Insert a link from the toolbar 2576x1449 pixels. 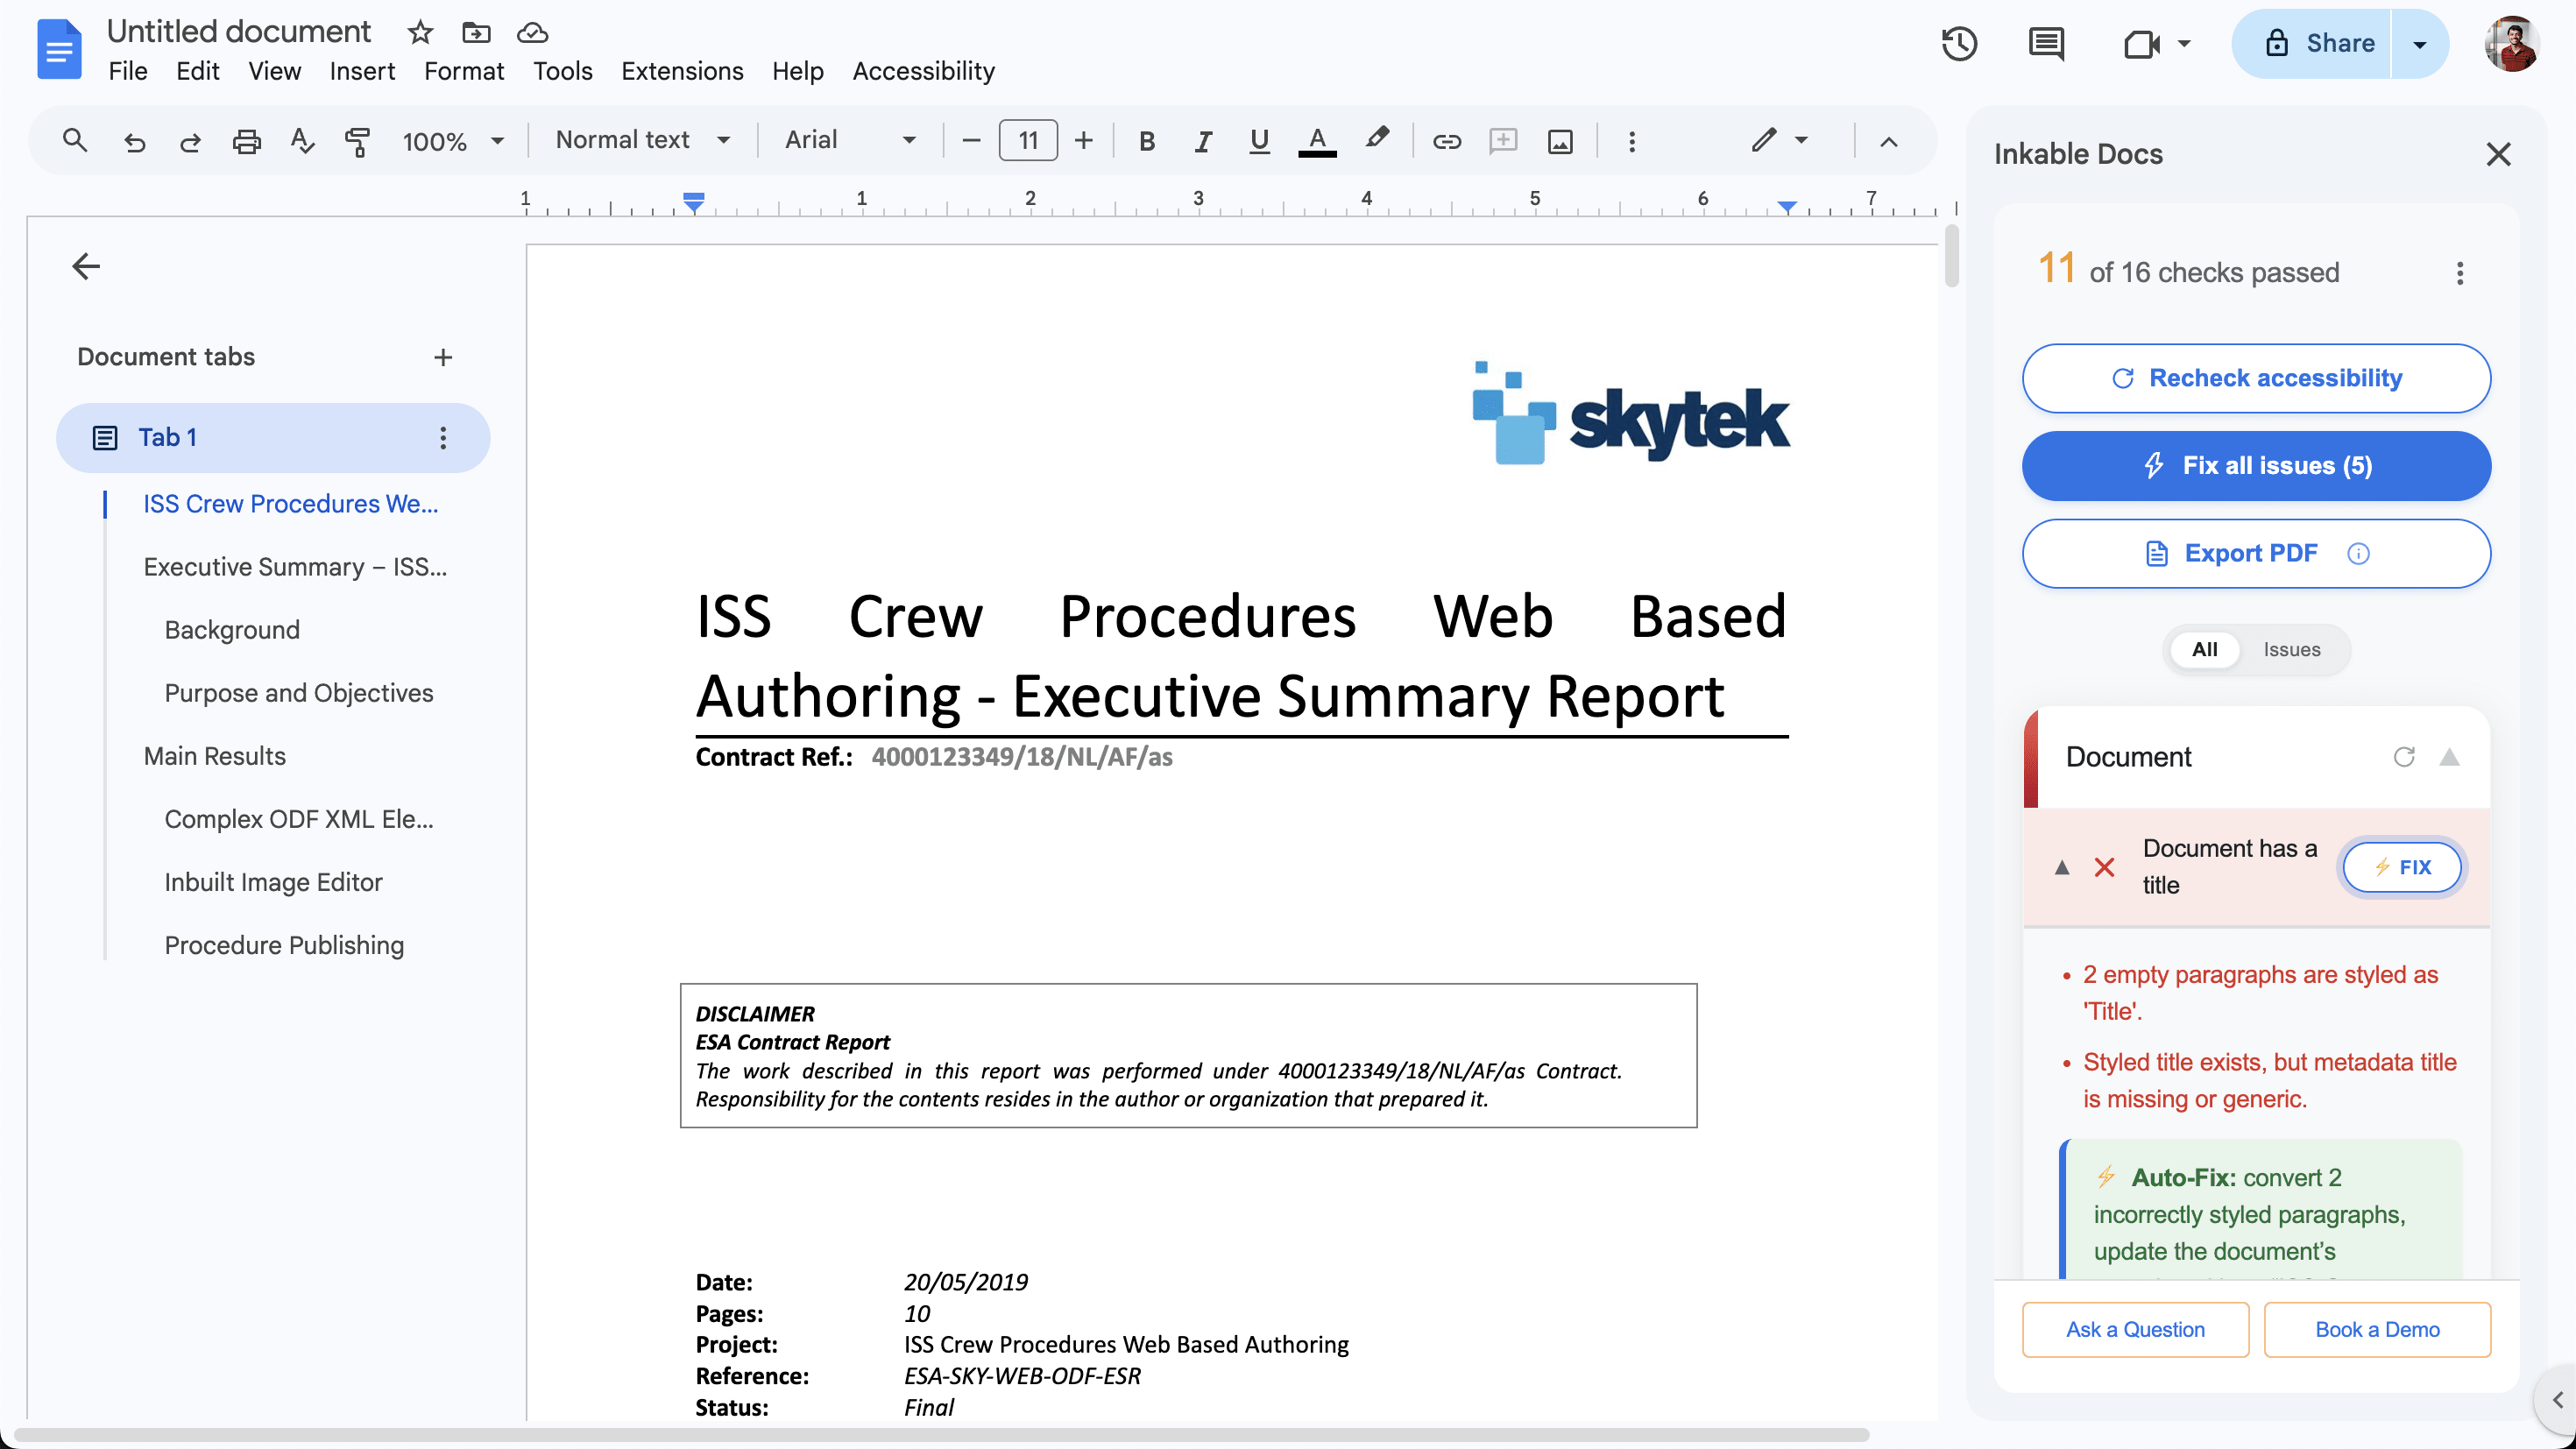(x=1446, y=141)
